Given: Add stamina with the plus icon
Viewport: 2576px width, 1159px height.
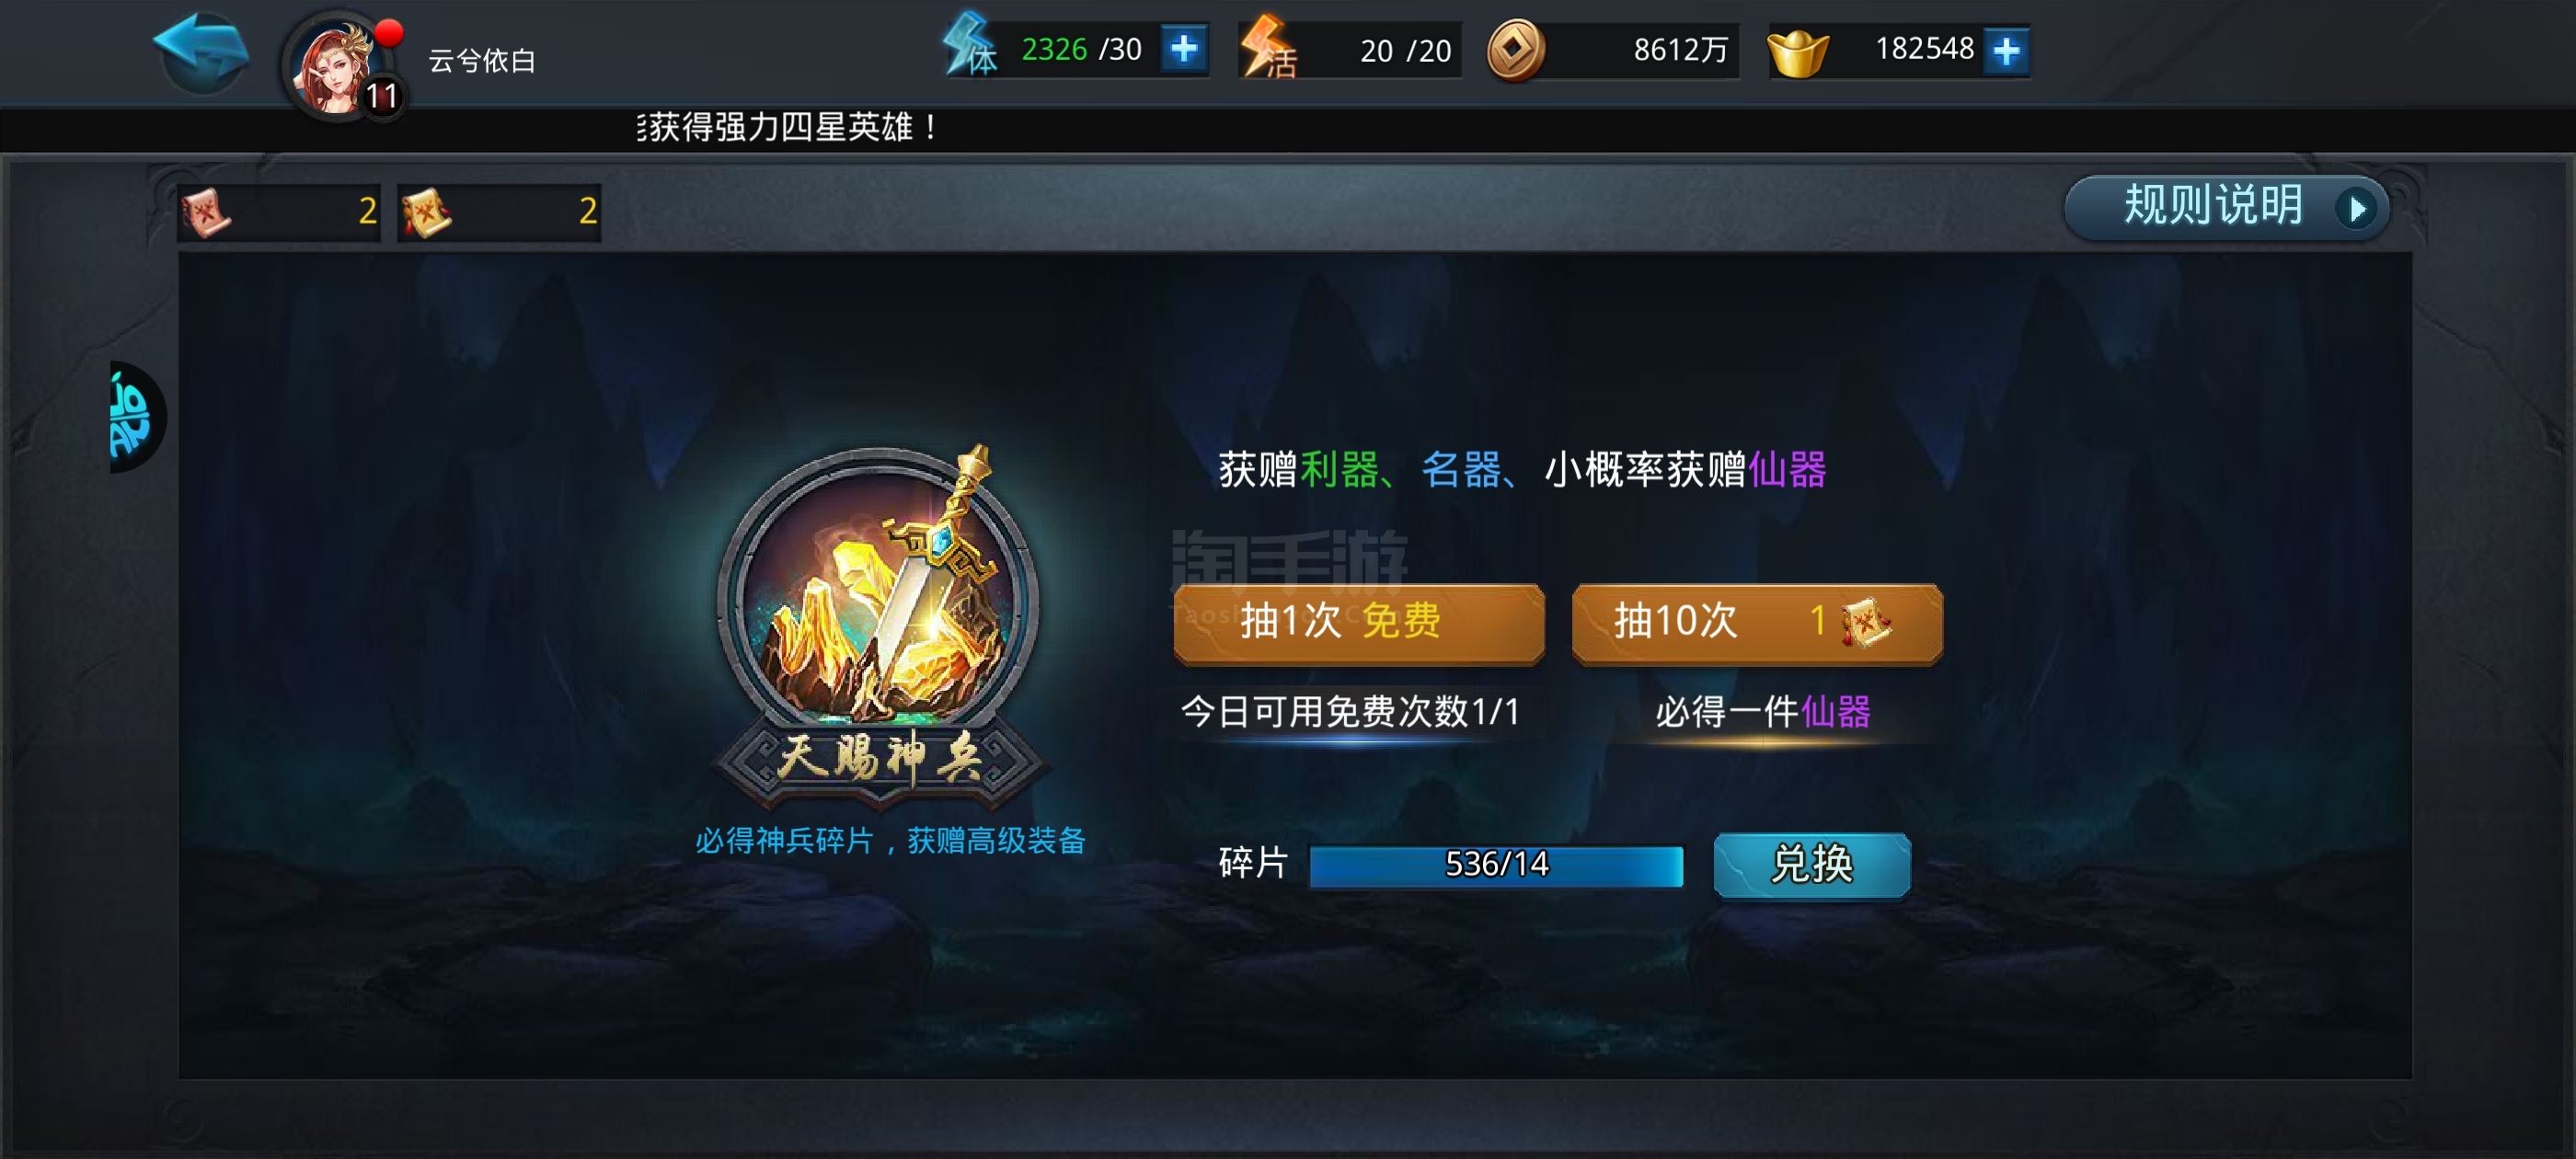Looking at the screenshot, I should [x=1184, y=49].
